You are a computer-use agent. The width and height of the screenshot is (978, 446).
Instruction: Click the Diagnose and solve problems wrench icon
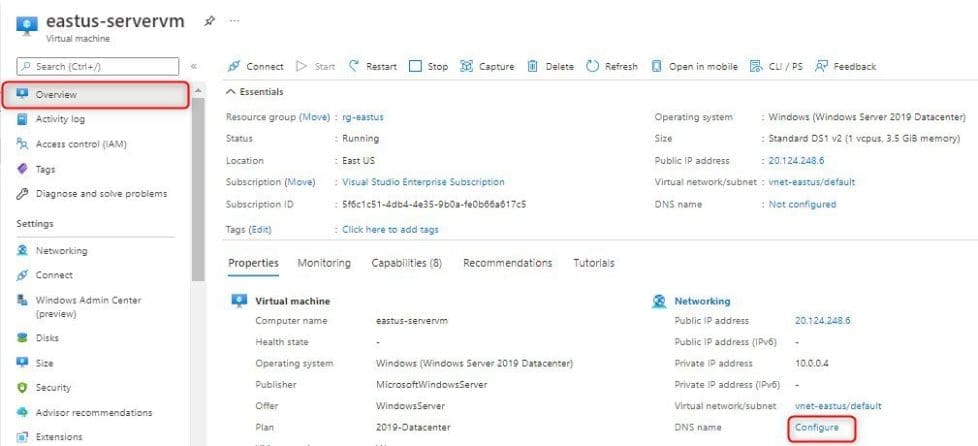(x=22, y=194)
